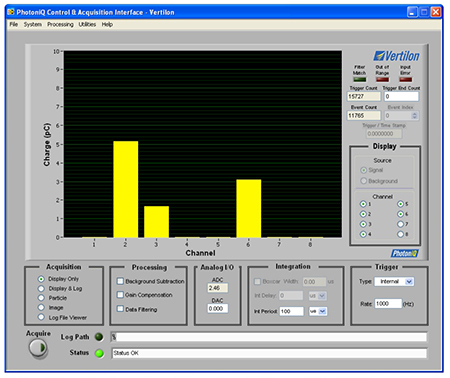Screen dimensions: 450x378
Task: Click the Int Period value field
Action: (x=292, y=311)
